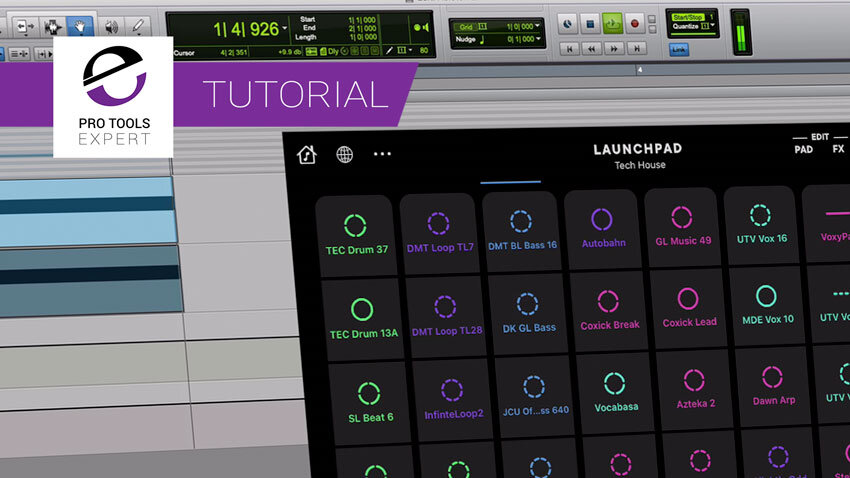Click the Rewind transport button
Screen dimensions: 850x478
click(x=591, y=49)
